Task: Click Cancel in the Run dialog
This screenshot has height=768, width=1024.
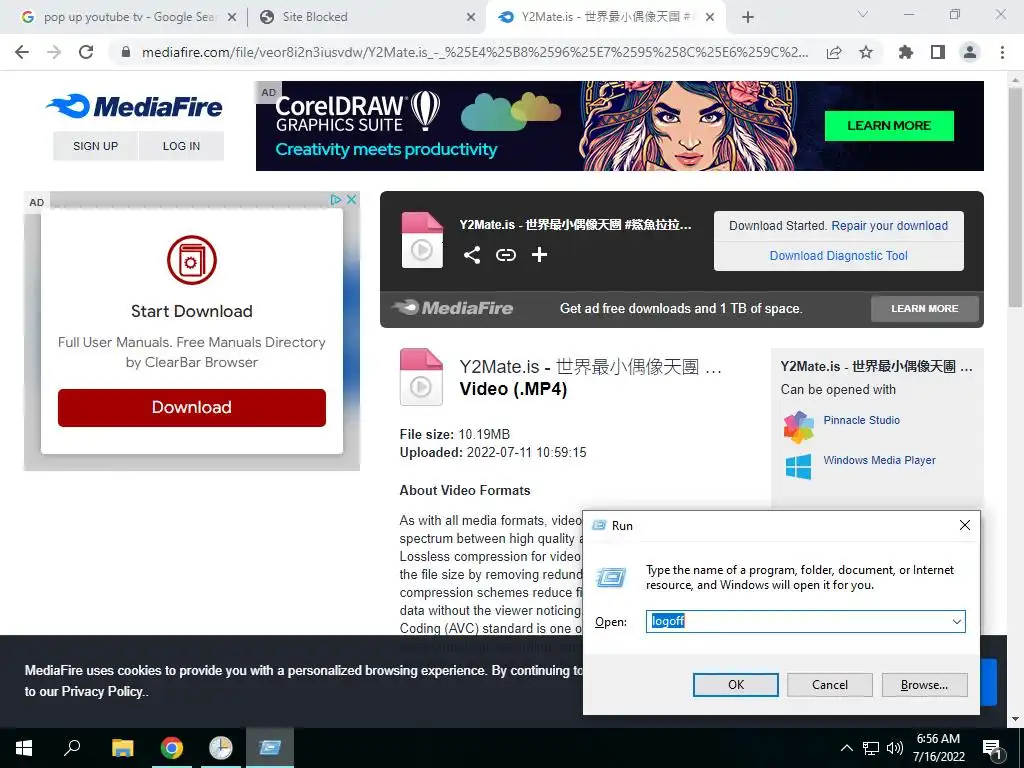Action: coord(829,684)
